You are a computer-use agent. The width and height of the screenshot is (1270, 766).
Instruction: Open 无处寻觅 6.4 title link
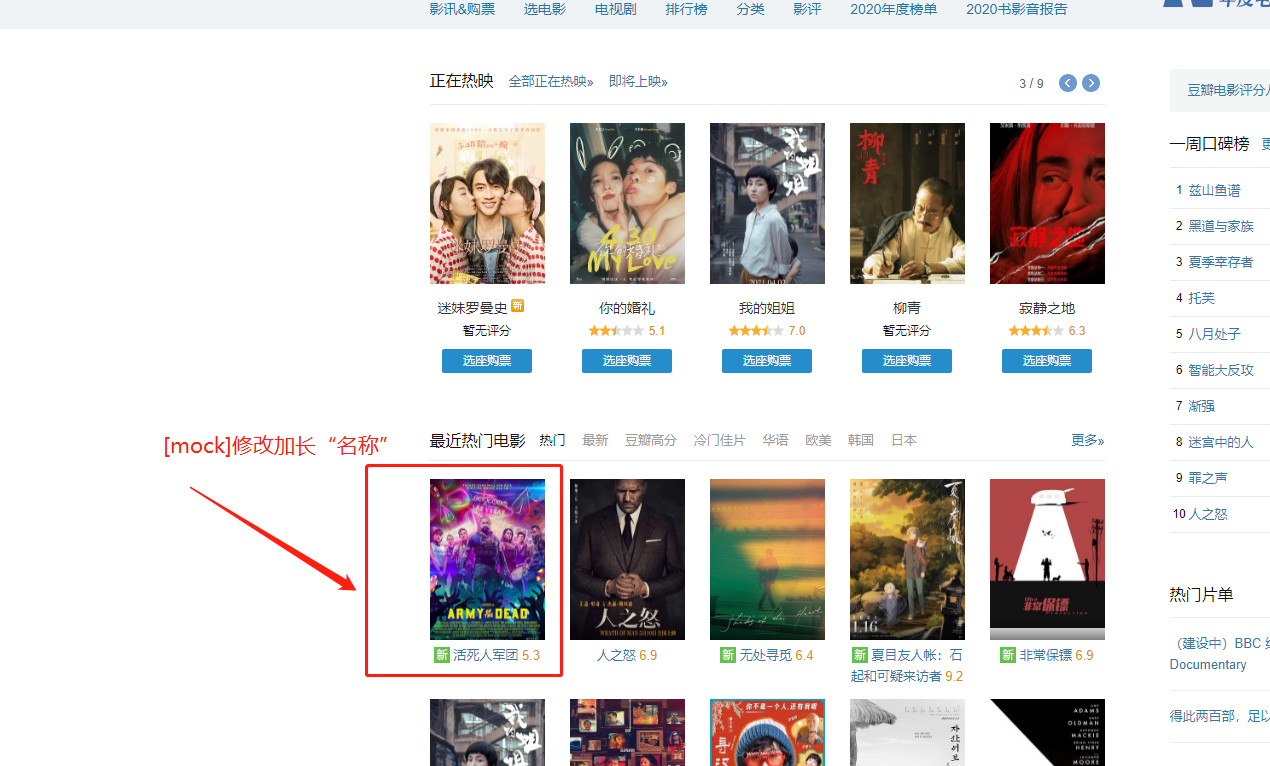pyautogui.click(x=767, y=655)
